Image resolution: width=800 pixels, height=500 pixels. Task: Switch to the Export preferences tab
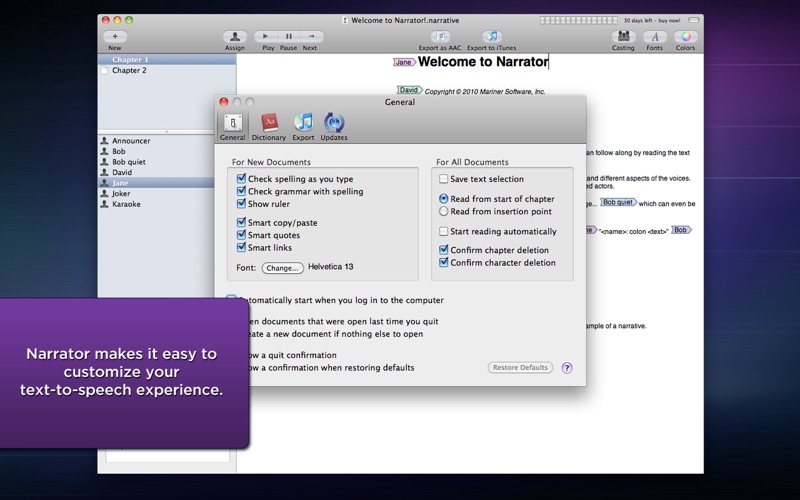[303, 127]
